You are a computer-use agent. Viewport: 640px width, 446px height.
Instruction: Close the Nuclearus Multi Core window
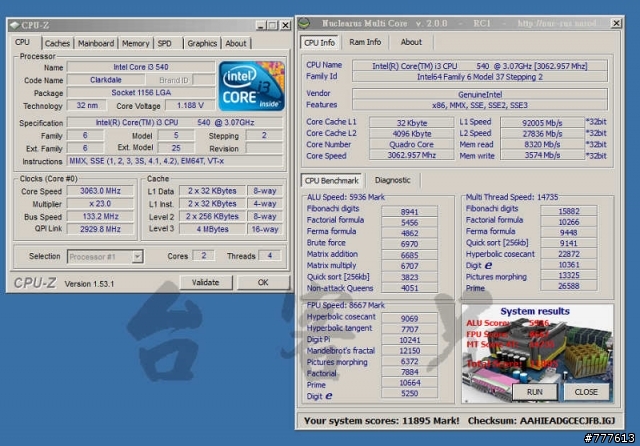coord(616,23)
